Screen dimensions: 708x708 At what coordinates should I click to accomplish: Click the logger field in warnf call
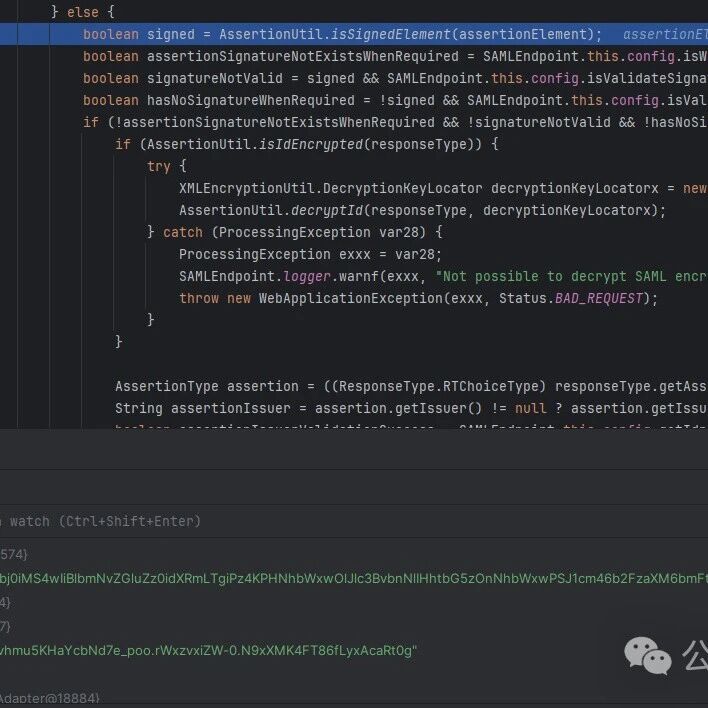[307, 276]
